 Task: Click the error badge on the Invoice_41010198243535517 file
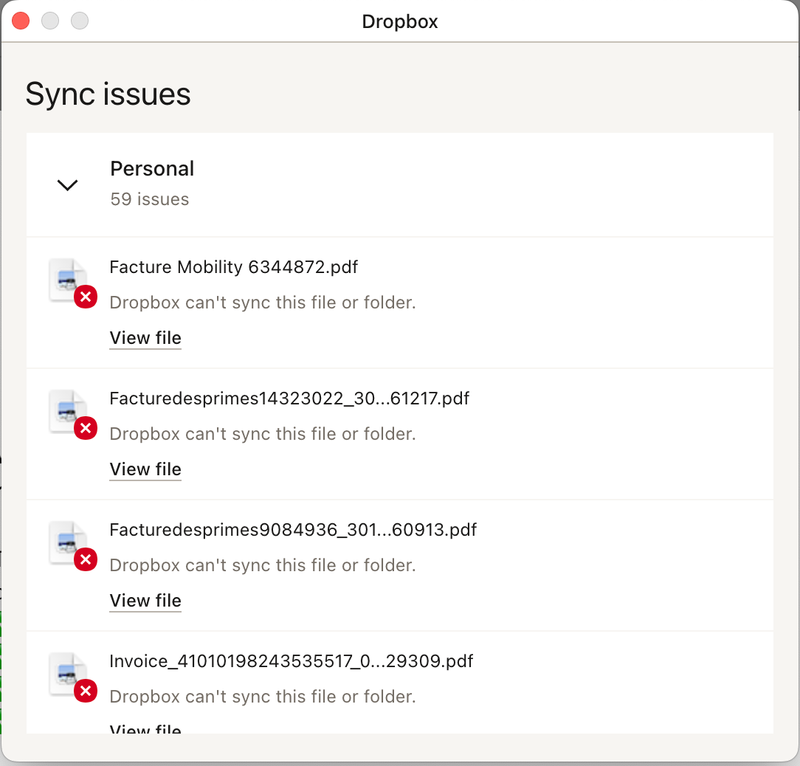coord(86,690)
